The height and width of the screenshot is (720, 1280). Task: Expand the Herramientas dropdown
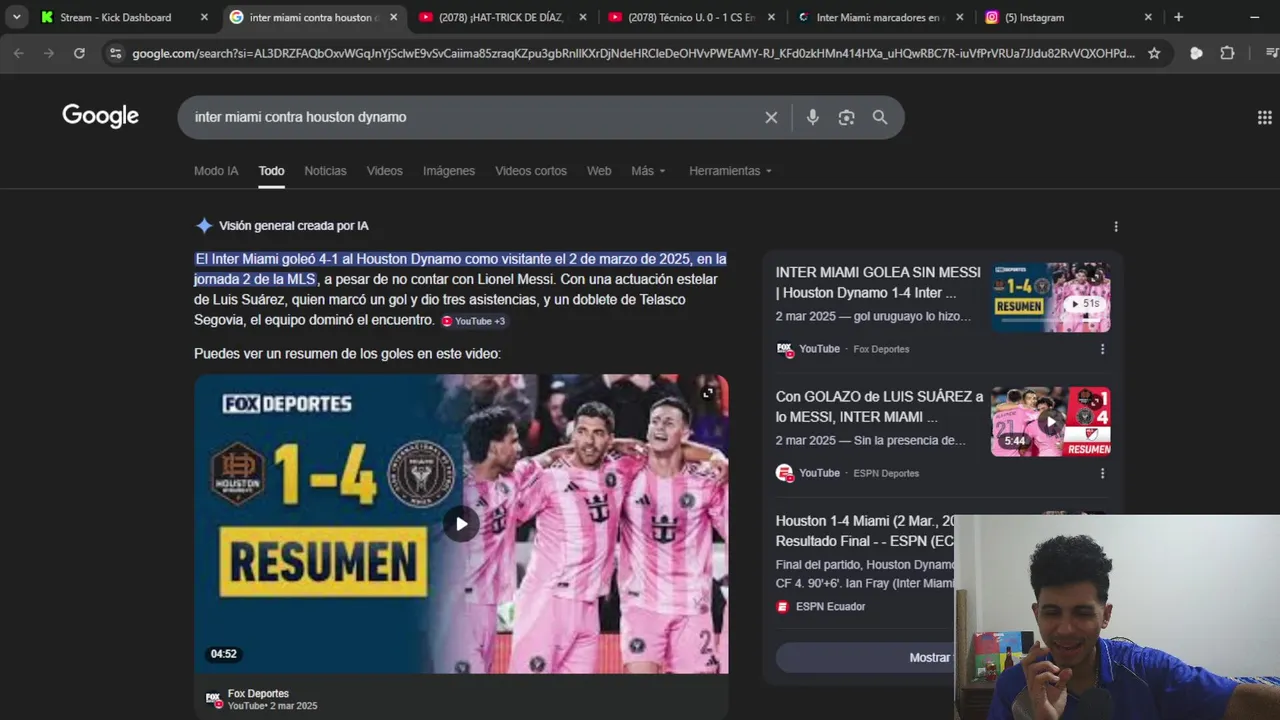tap(730, 171)
